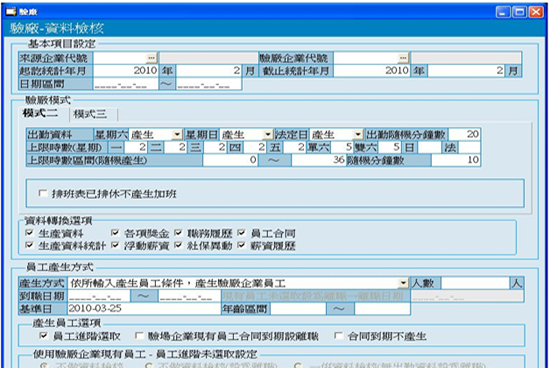Click the 日期區間 end date field
Image resolution: width=550 pixels, height=368 pixels.
[x=209, y=84]
